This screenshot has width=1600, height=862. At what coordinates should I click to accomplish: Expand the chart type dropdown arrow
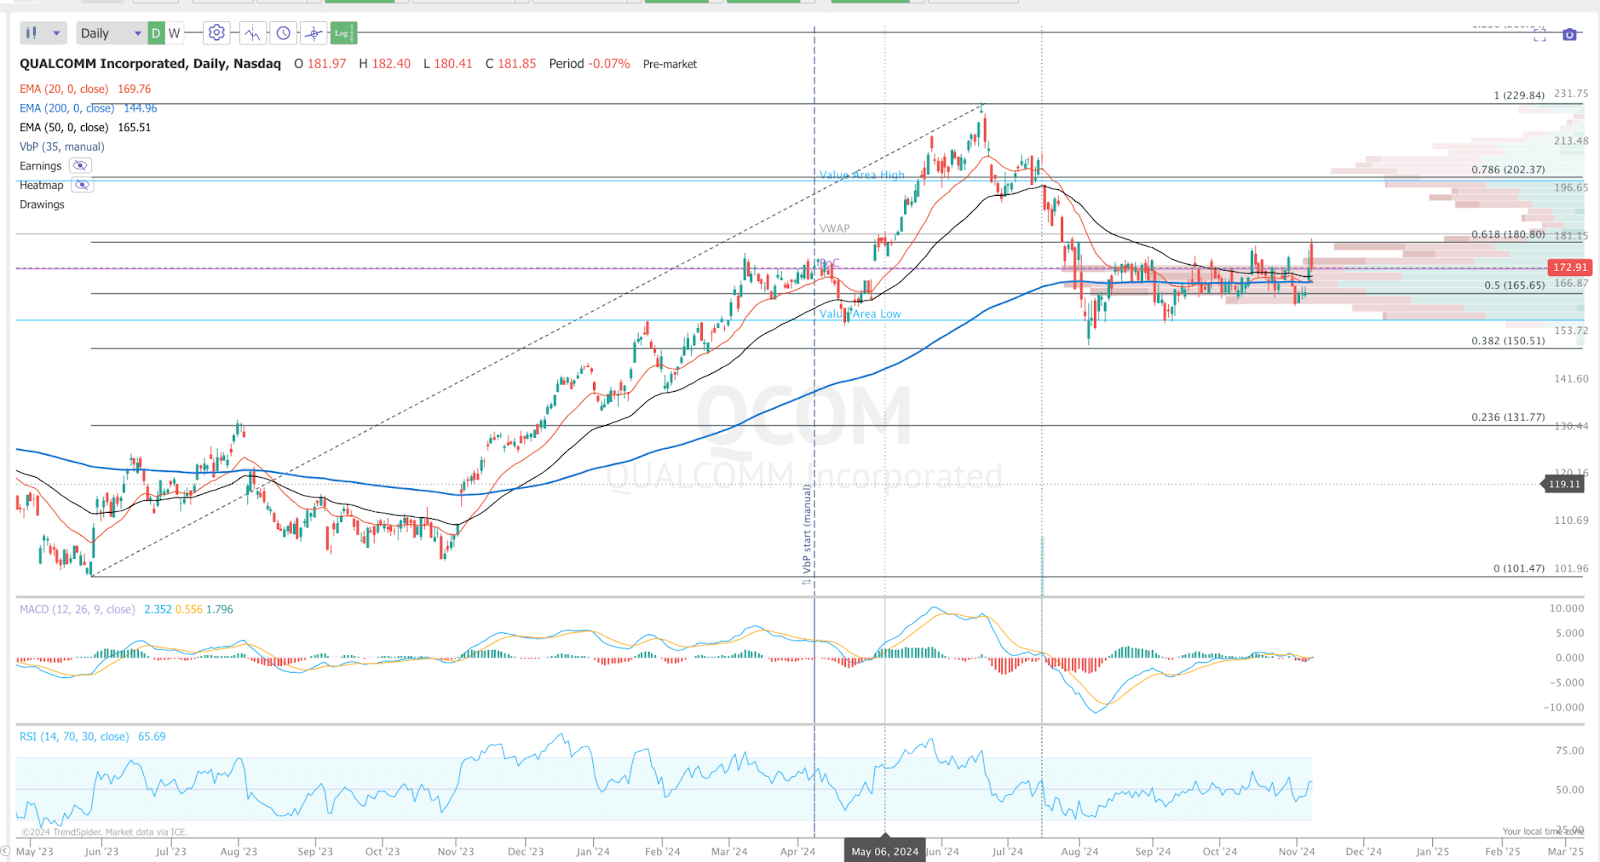coord(56,33)
